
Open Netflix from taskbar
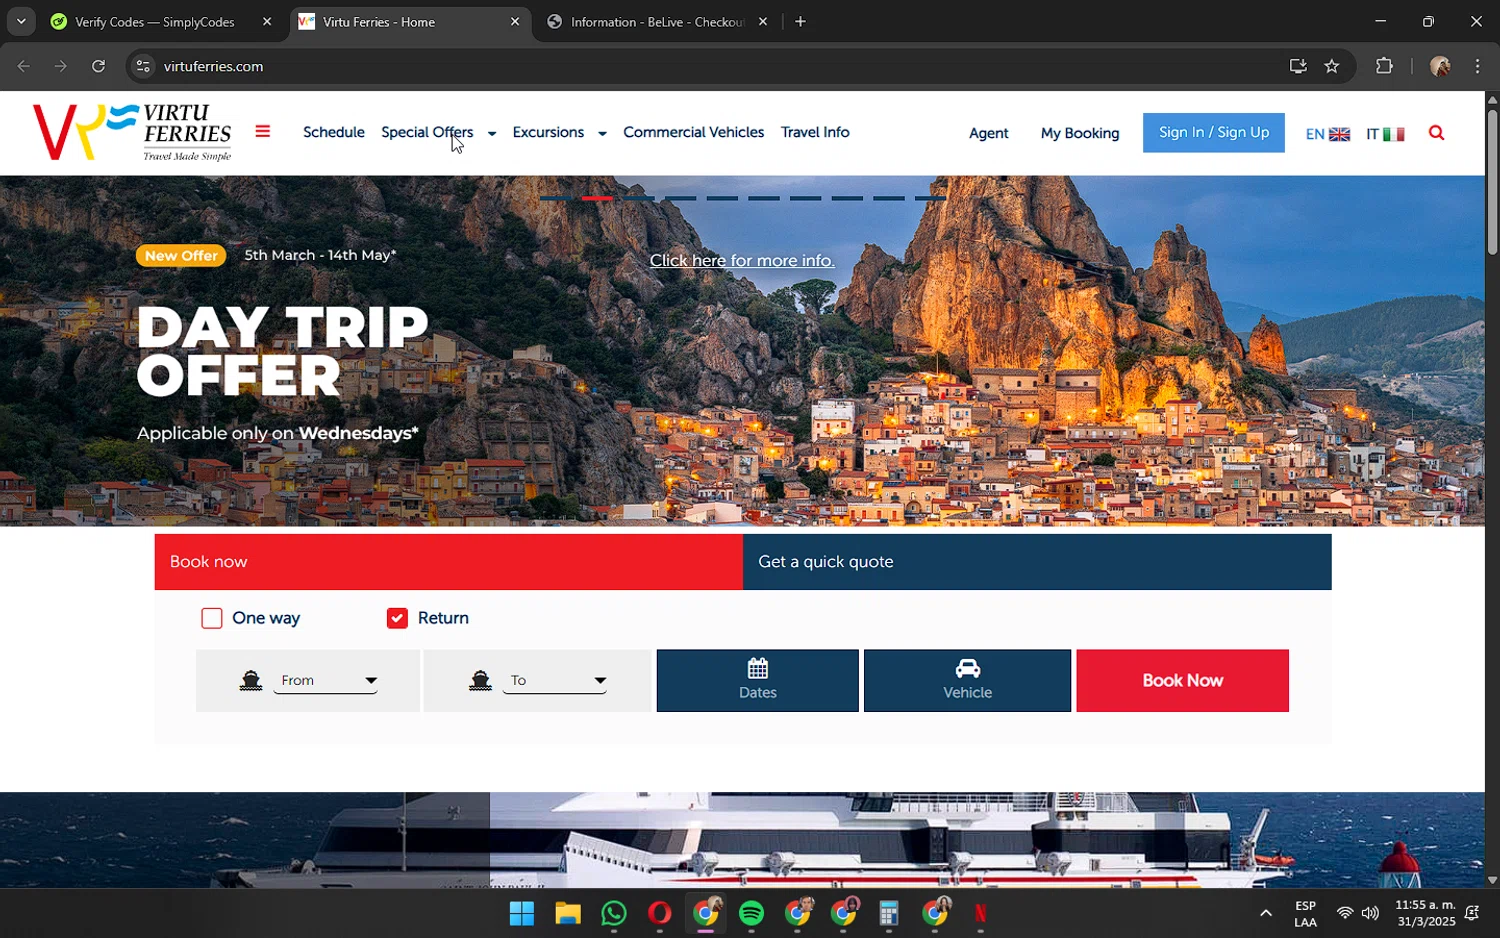coord(980,914)
